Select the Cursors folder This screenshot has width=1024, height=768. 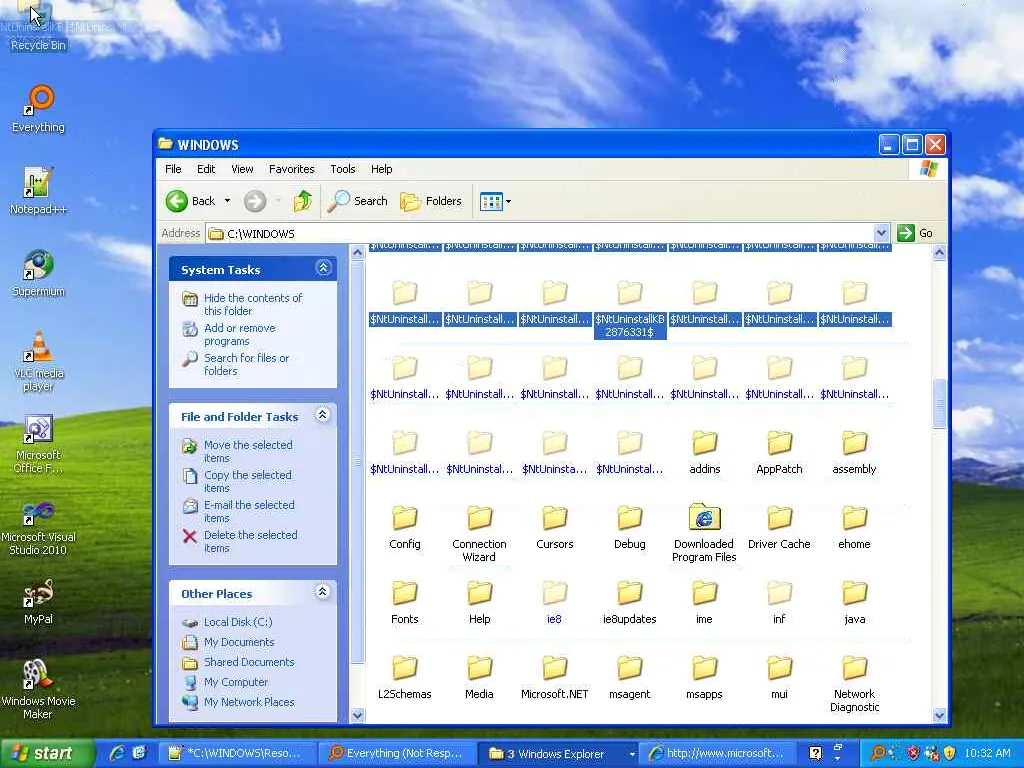[x=554, y=527]
